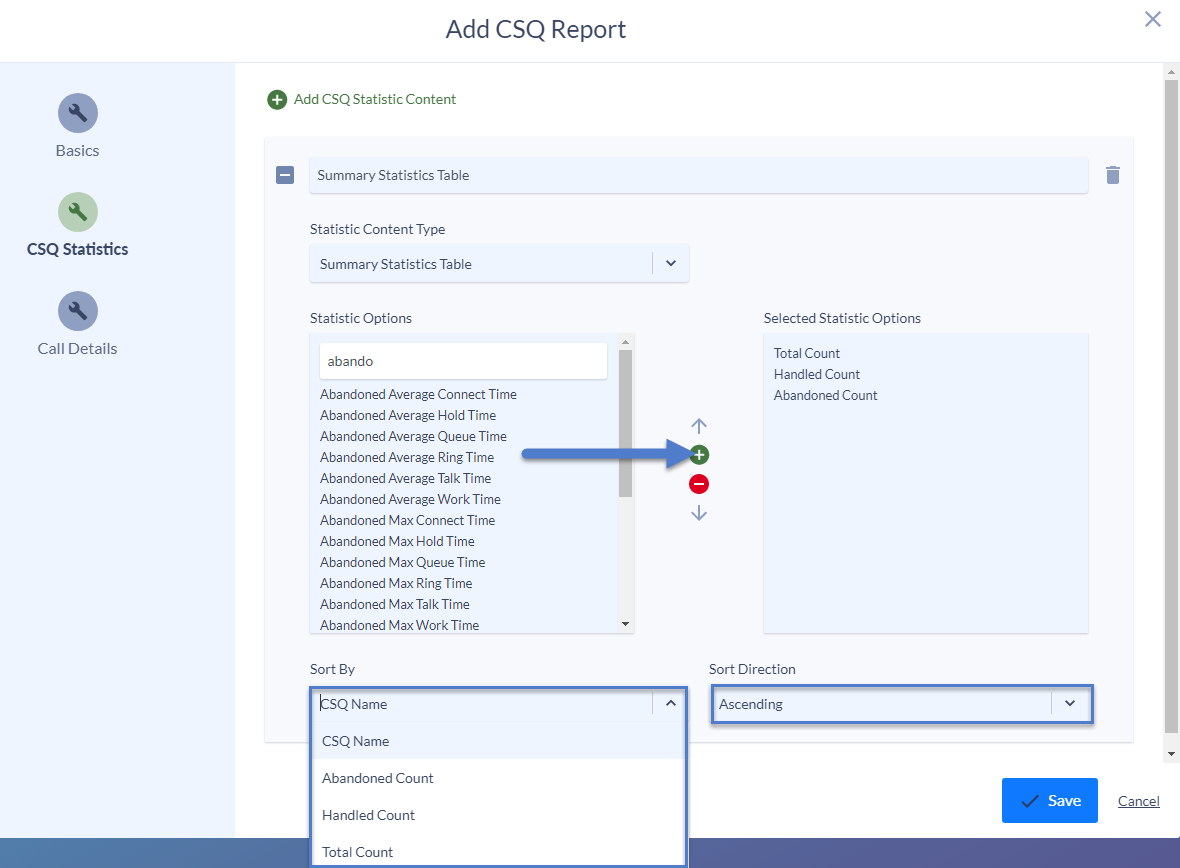Open the Basics step label

point(78,151)
